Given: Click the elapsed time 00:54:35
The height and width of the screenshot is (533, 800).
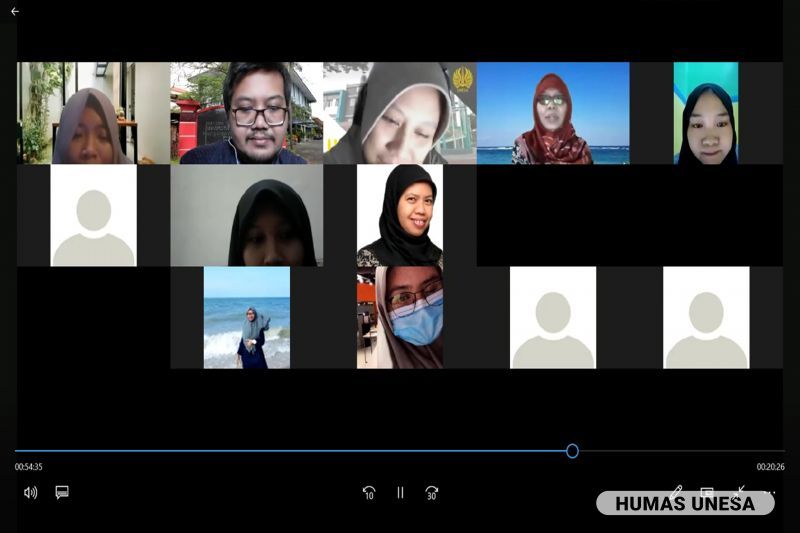Looking at the screenshot, I should (29, 467).
